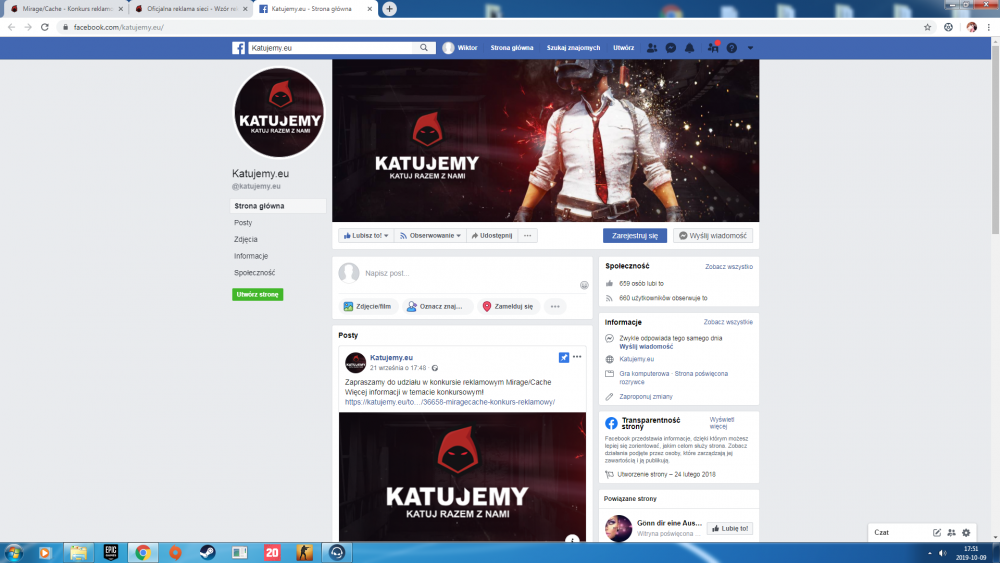
Task: Open the Katujemy.eu profile picture
Action: pyautogui.click(x=279, y=112)
